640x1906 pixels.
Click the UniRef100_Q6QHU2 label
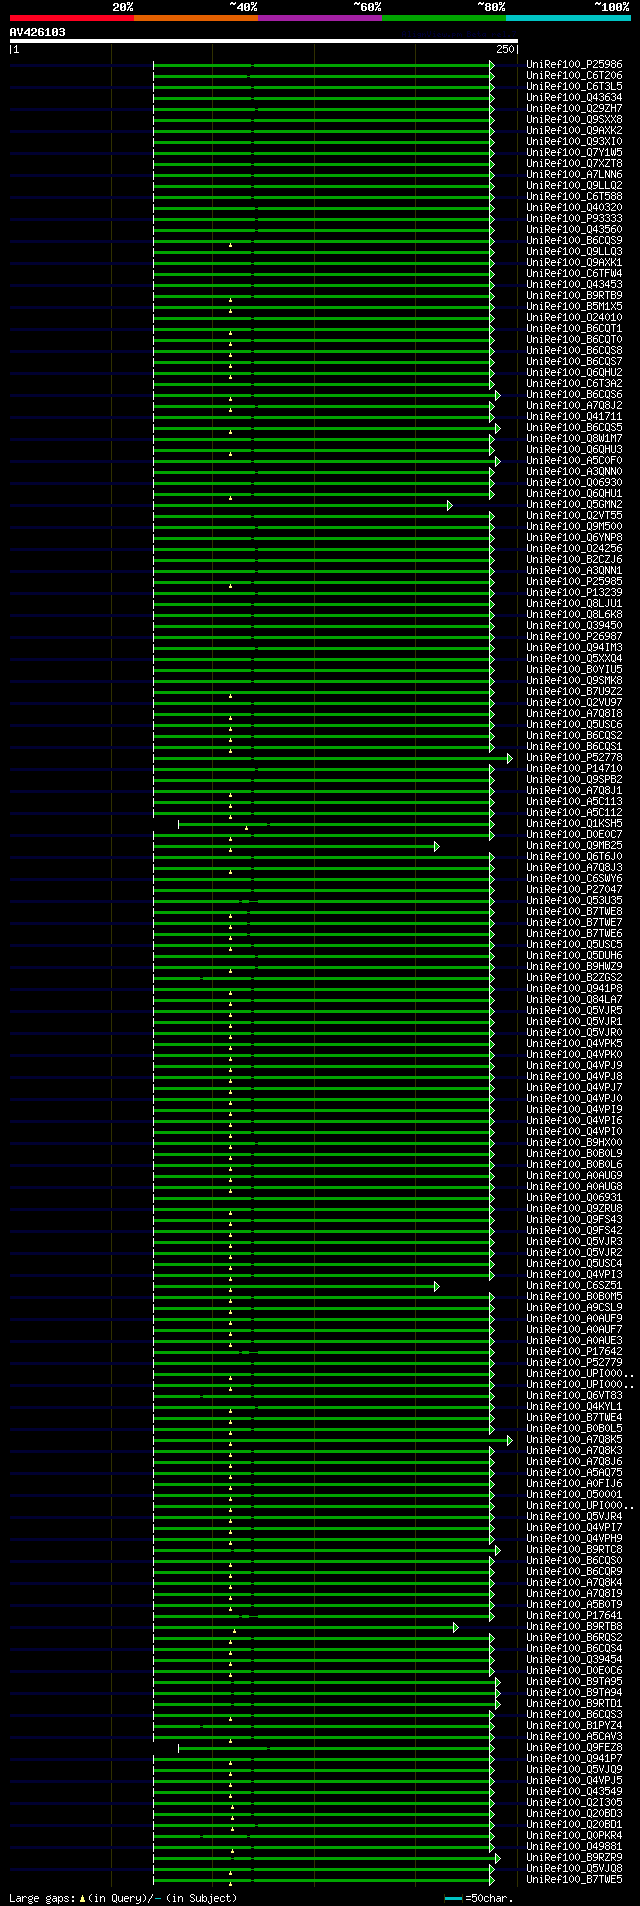pos(574,373)
